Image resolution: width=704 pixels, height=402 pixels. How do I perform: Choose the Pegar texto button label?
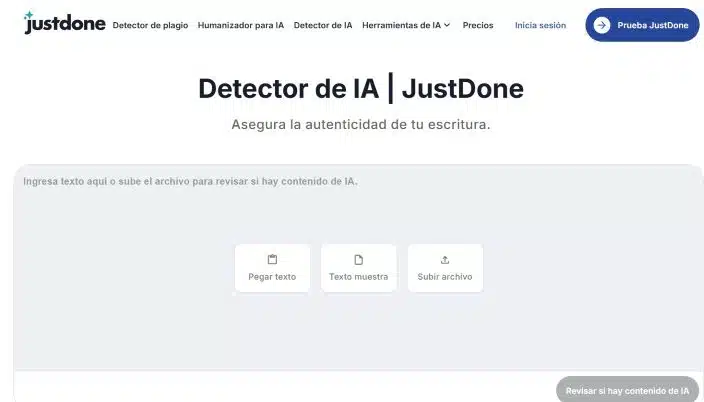pos(272,277)
